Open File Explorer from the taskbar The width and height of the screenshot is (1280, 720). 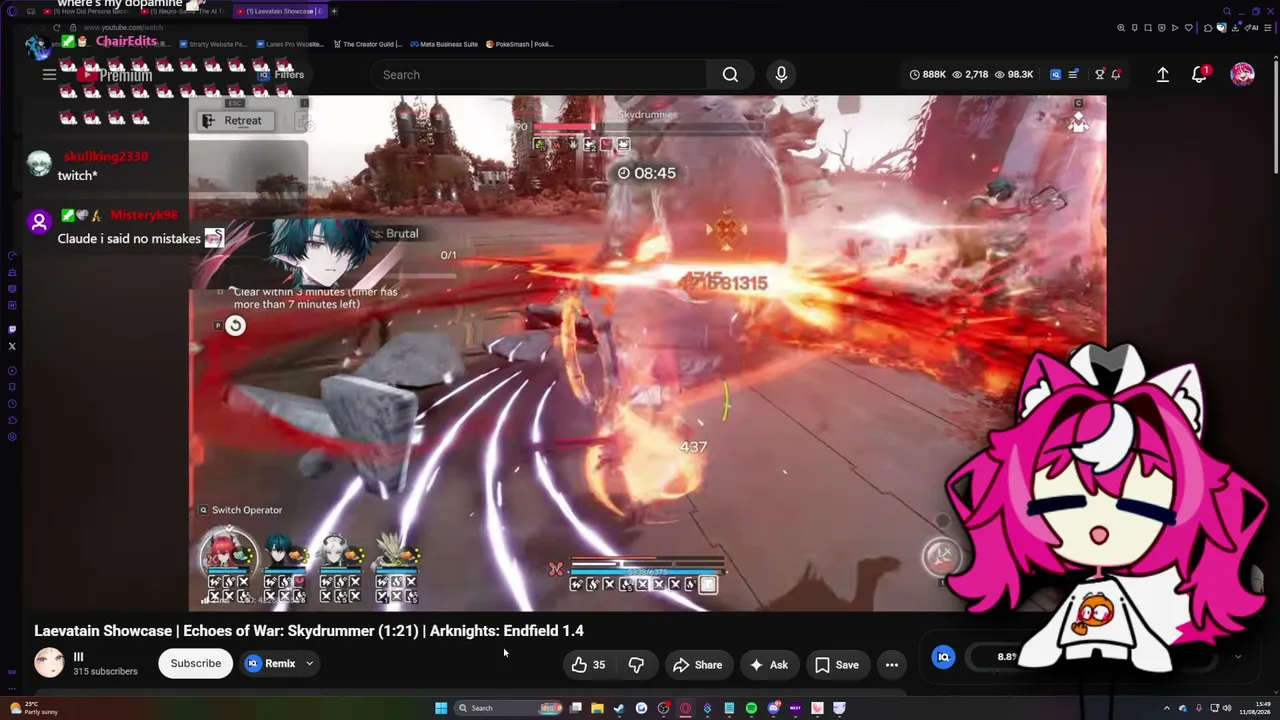click(x=597, y=708)
